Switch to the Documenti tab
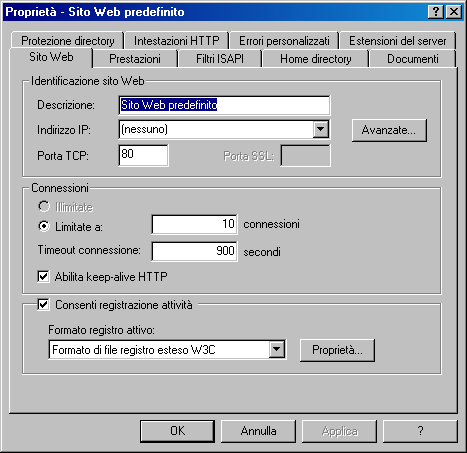 pos(413,59)
